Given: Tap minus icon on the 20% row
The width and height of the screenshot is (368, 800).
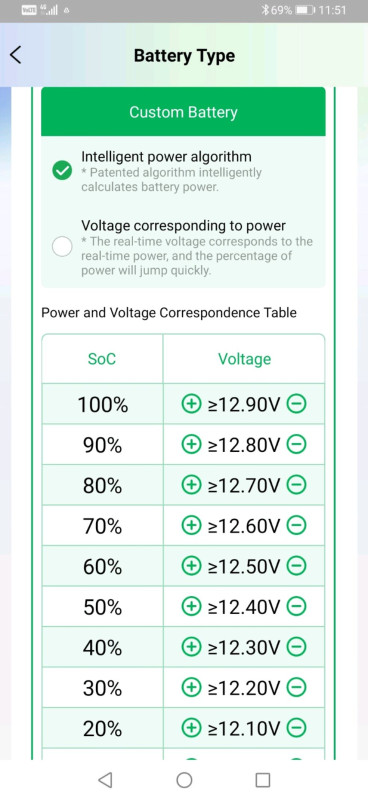Looking at the screenshot, I should pyautogui.click(x=297, y=729).
